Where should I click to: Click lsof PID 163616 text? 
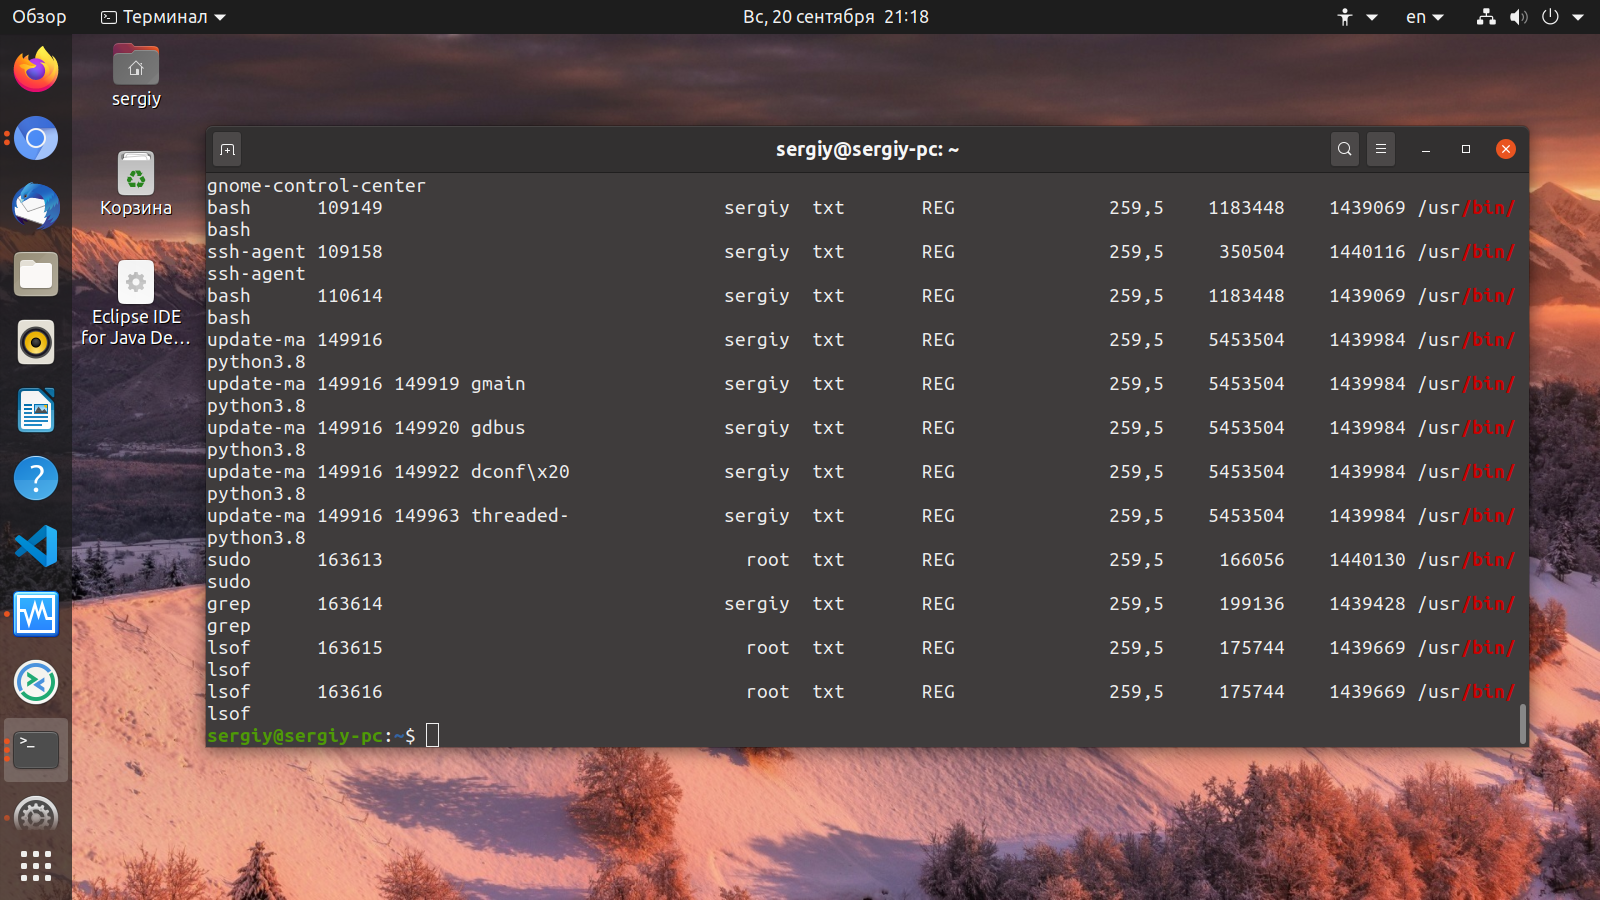(x=350, y=692)
